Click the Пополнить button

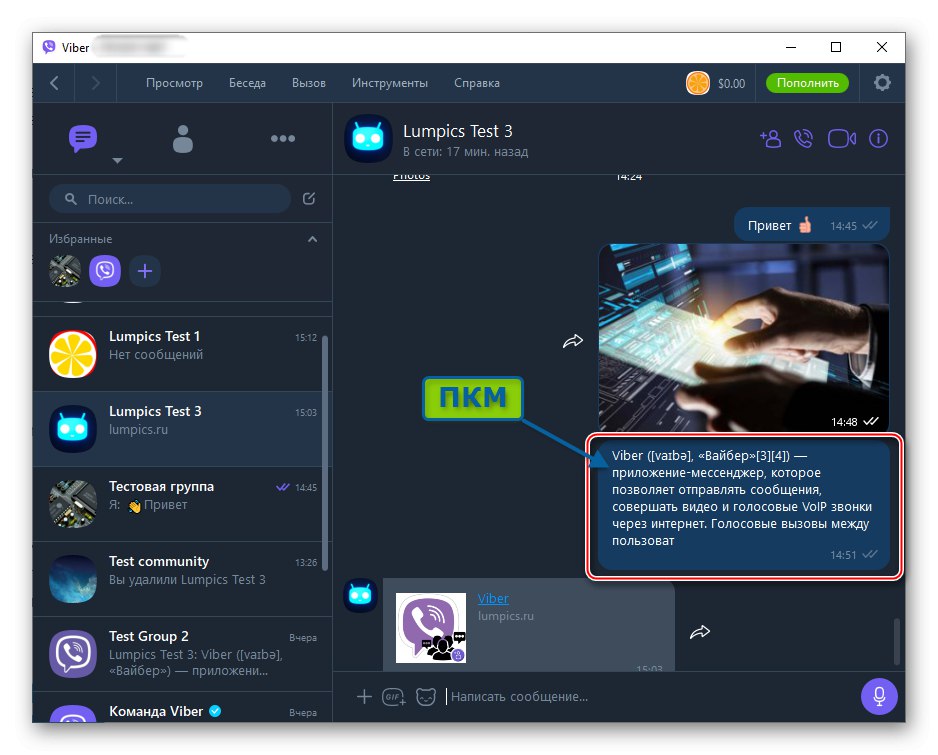pyautogui.click(x=808, y=83)
